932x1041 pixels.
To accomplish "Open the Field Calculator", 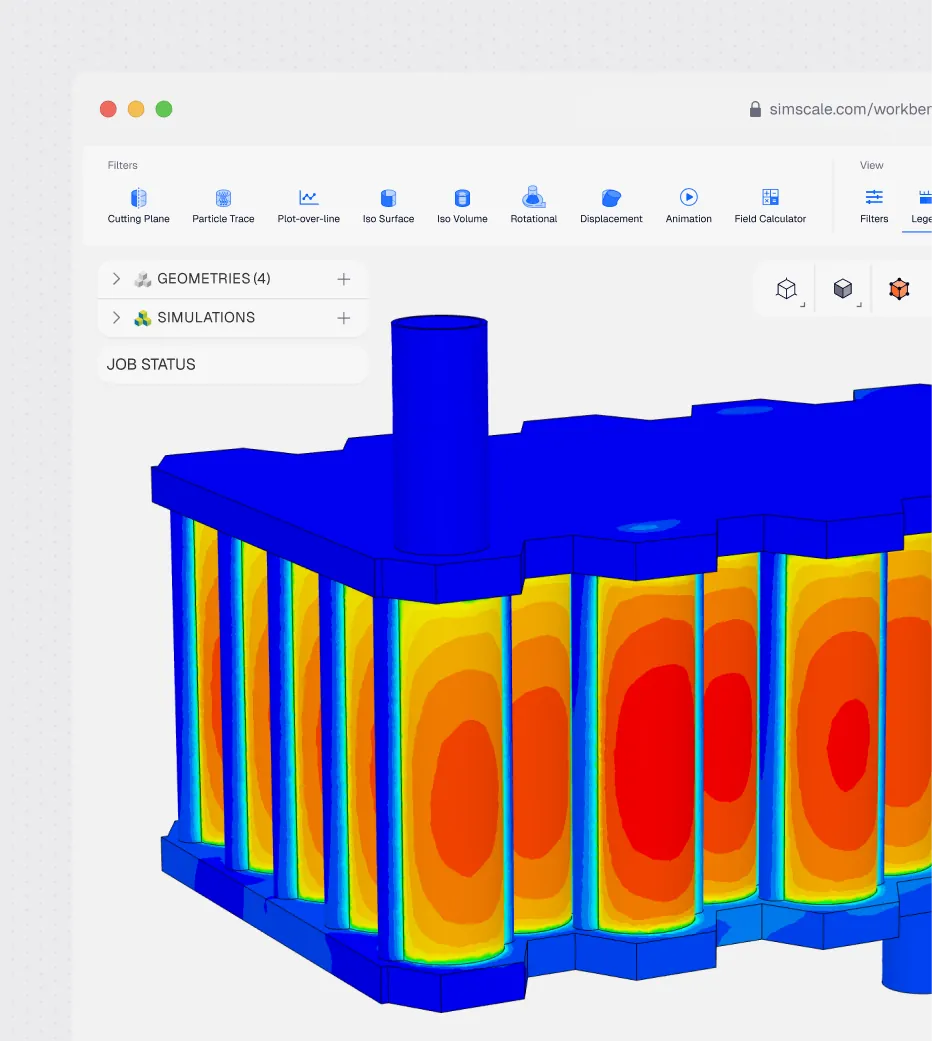I will coord(770,206).
